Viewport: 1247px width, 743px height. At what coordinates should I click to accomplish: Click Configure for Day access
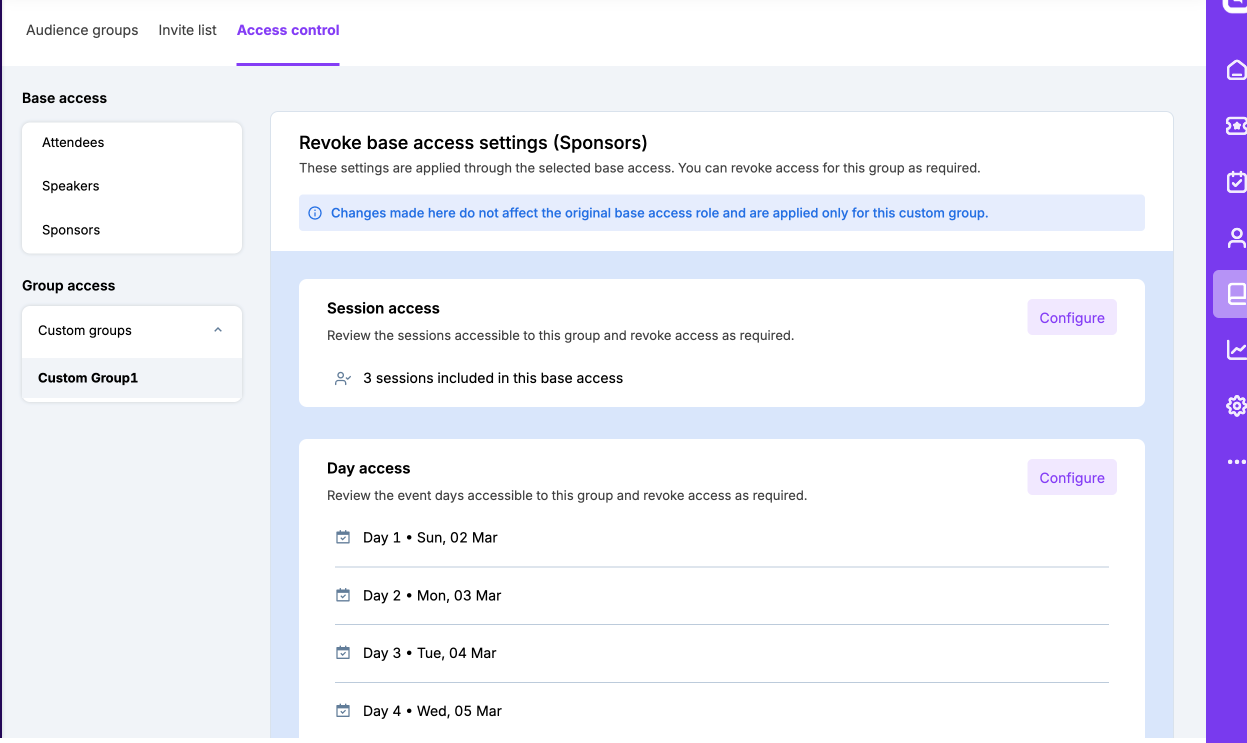[x=1071, y=478]
